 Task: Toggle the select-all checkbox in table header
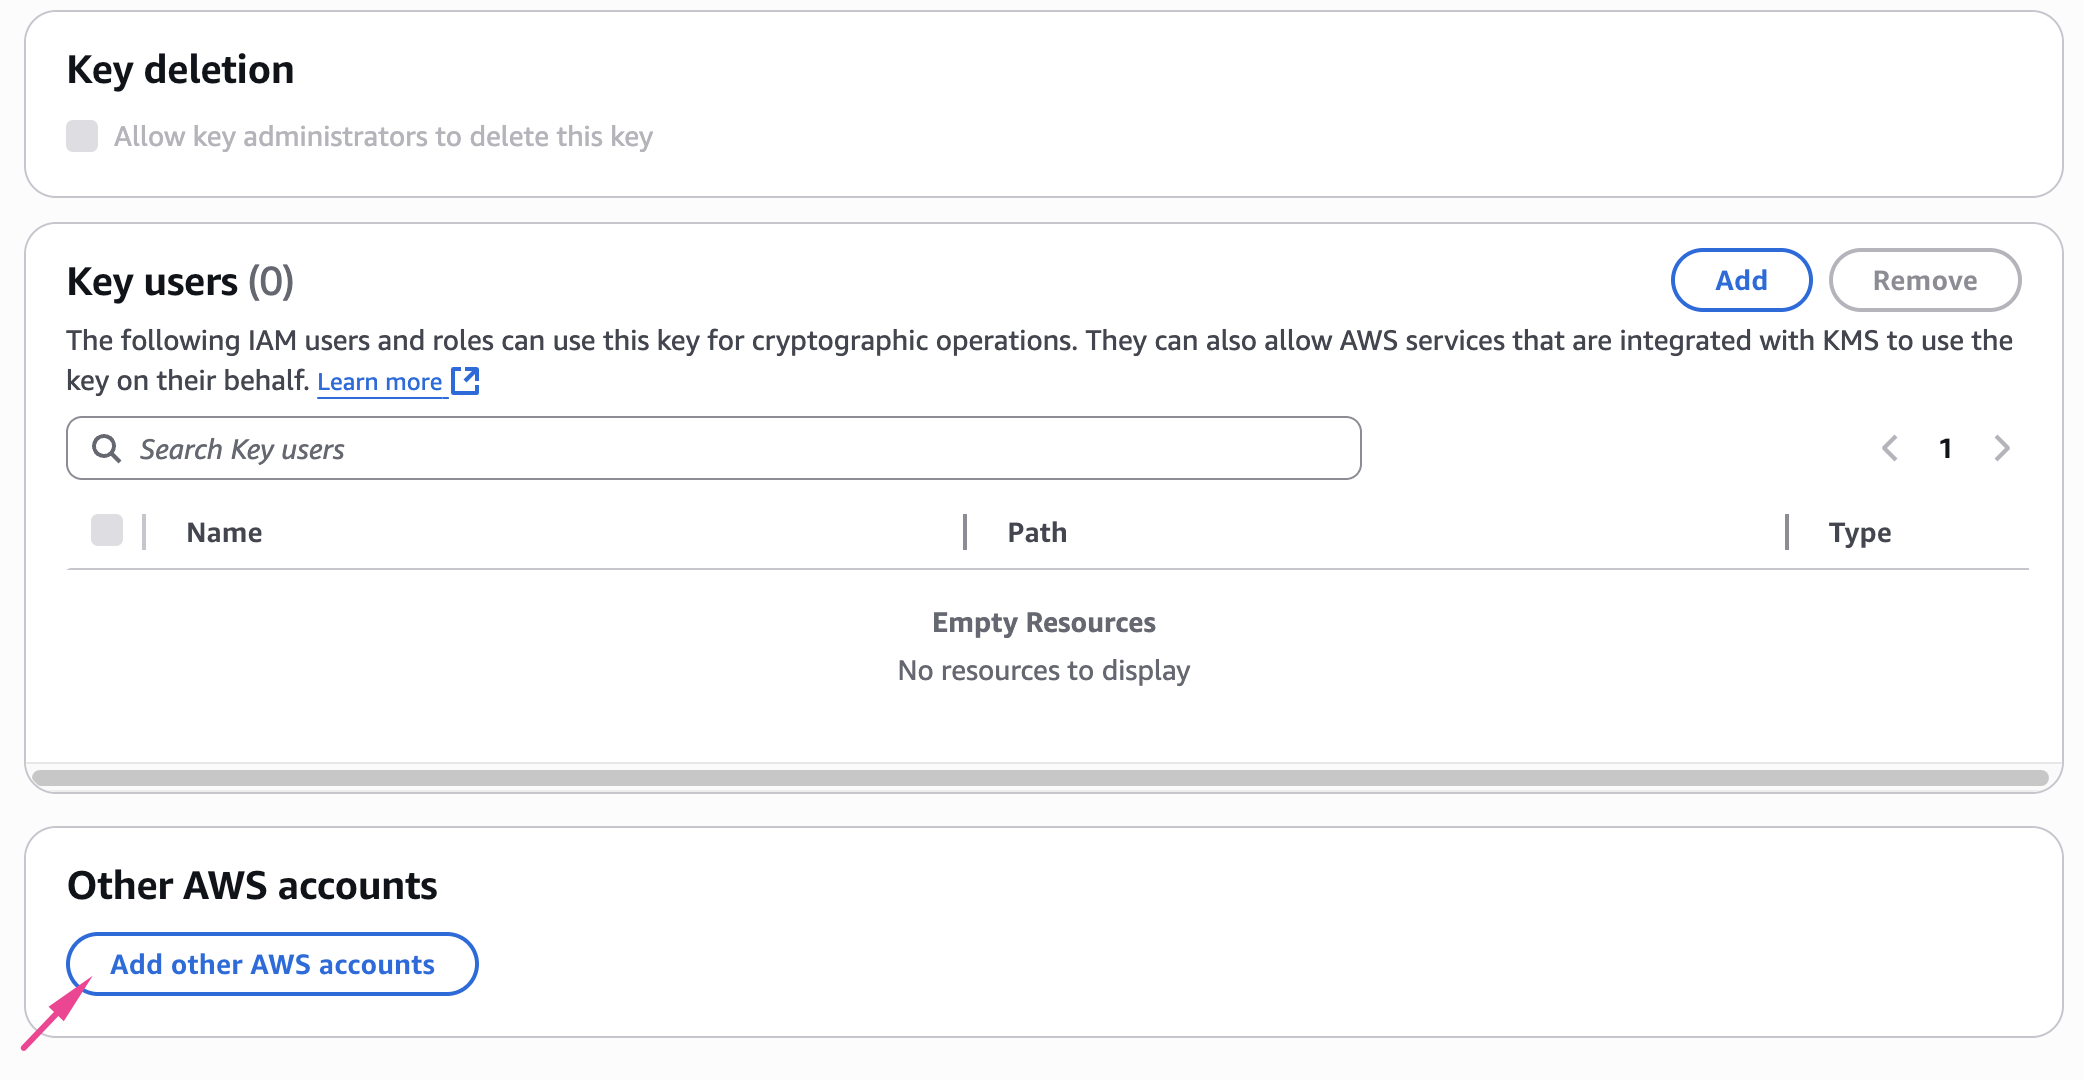[107, 531]
